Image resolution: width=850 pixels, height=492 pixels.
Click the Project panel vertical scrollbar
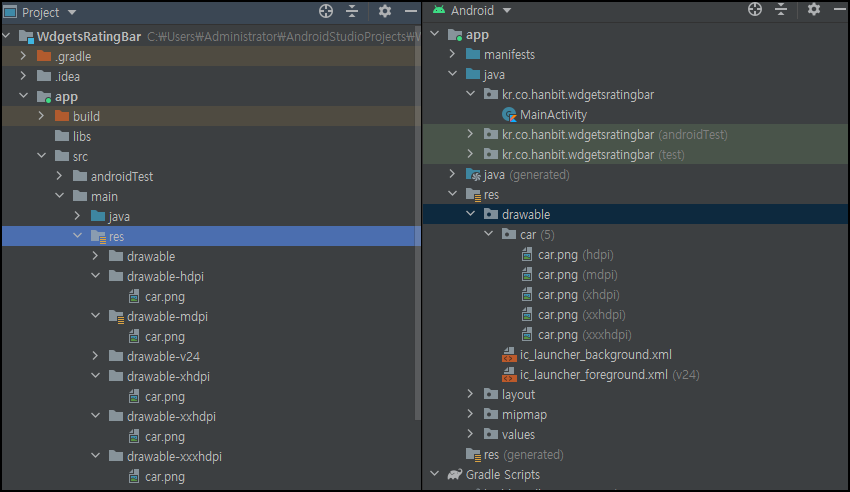pyautogui.click(x=417, y=222)
